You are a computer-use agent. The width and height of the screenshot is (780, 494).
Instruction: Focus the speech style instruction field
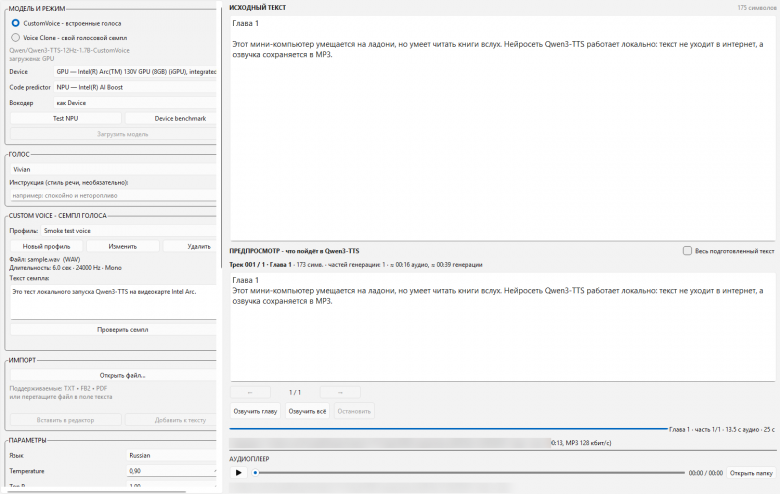click(113, 196)
